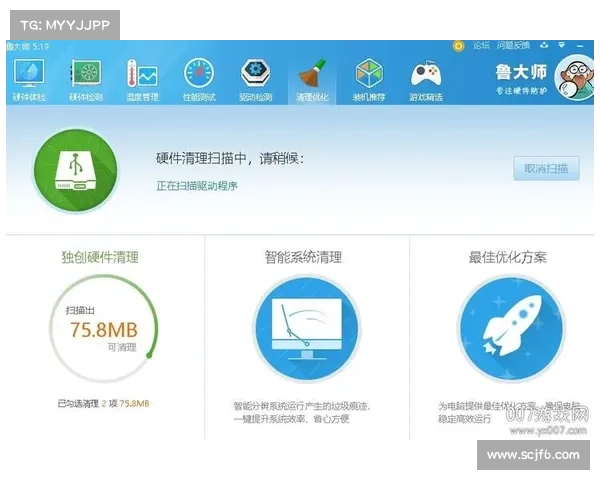Click the 最佳优化方案 heading

click(x=507, y=257)
